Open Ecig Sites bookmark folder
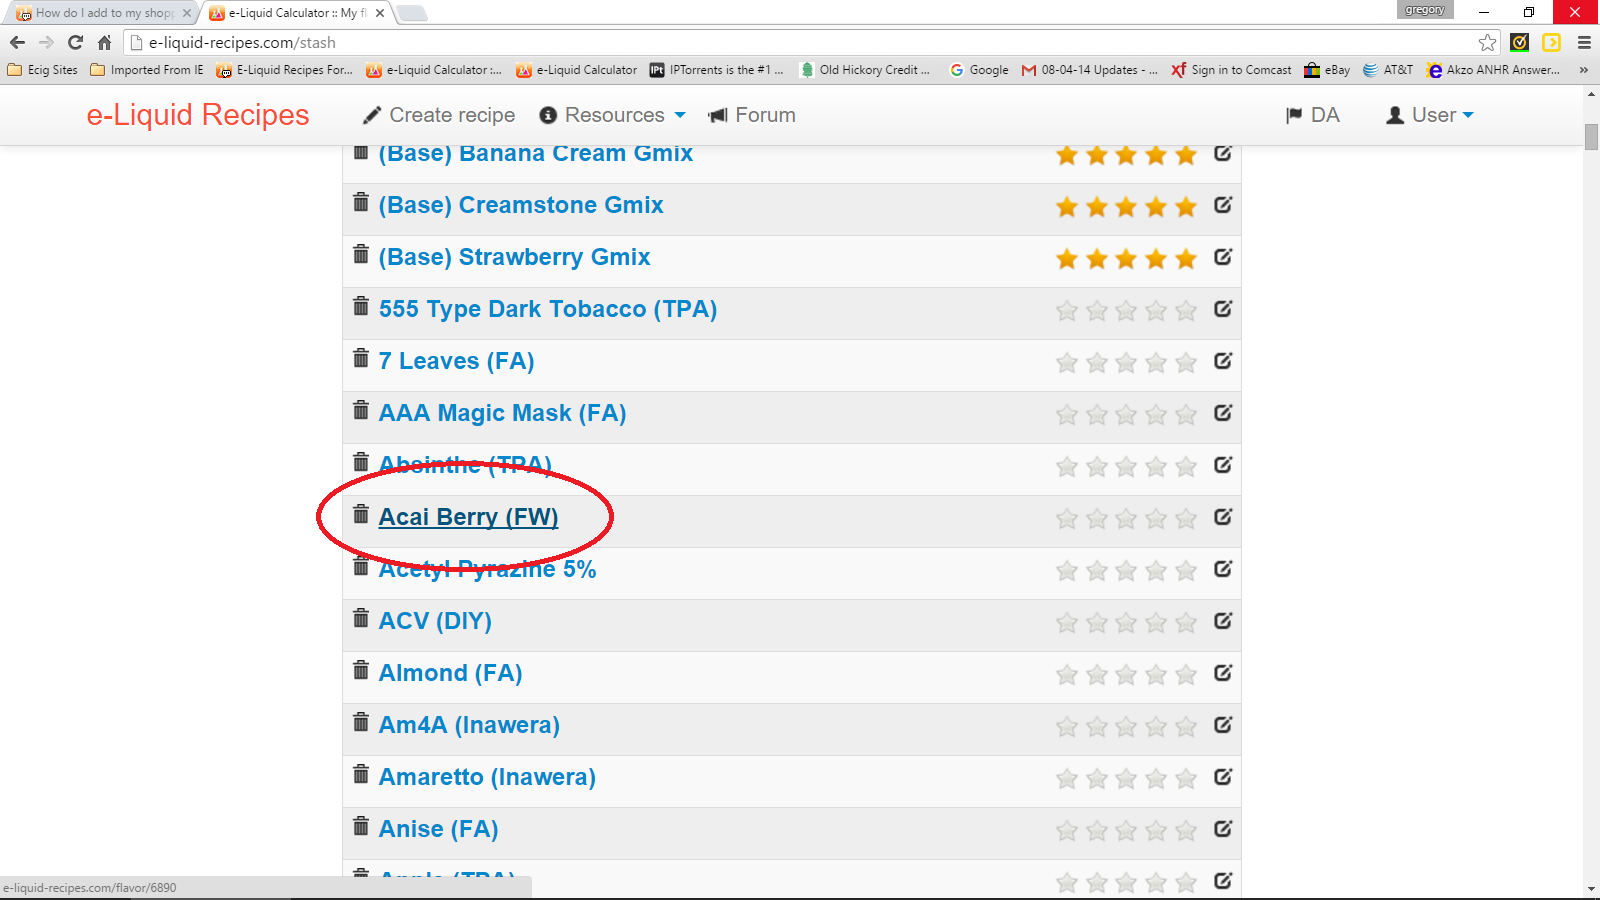The width and height of the screenshot is (1600, 900). click(42, 70)
